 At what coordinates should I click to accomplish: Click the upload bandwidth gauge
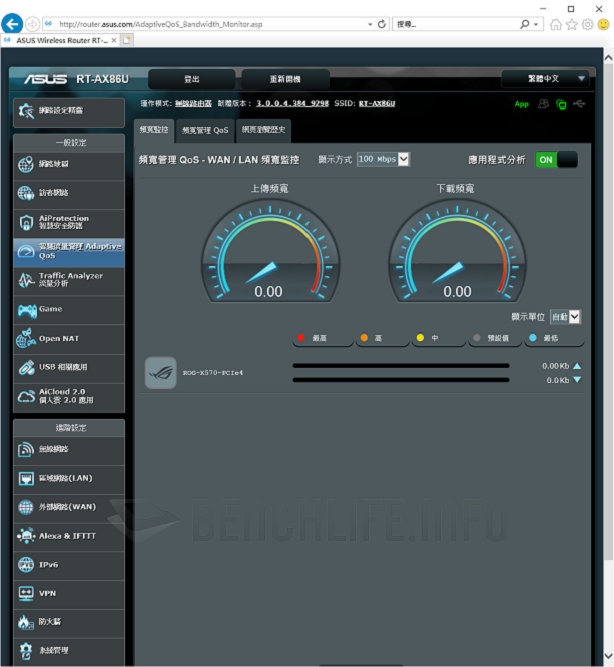point(270,253)
